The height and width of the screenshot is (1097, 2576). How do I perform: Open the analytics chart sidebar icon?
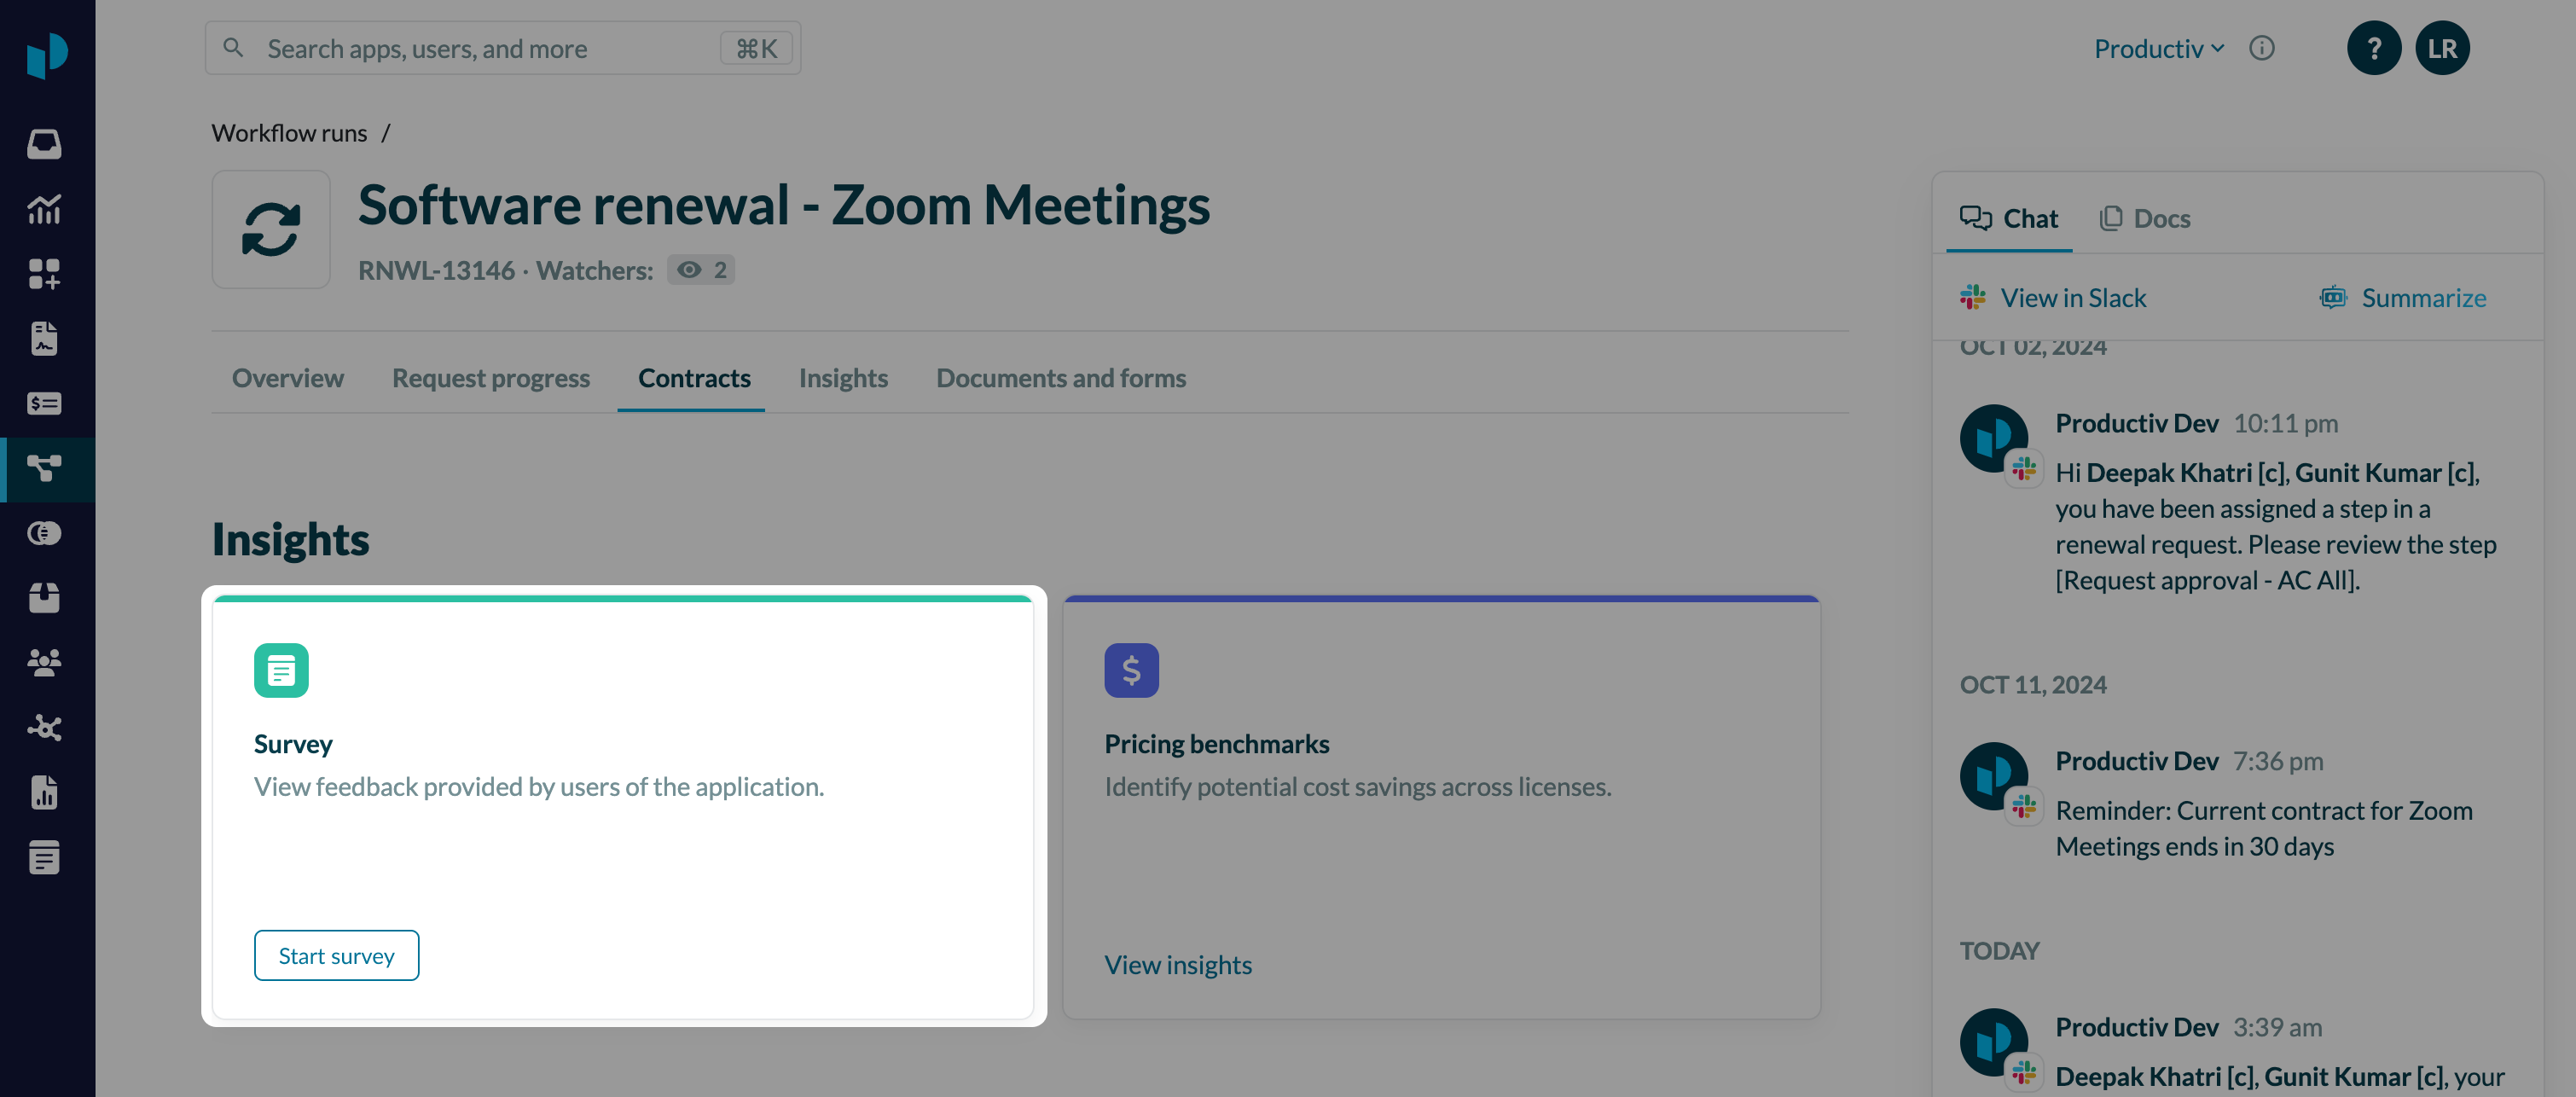[44, 209]
